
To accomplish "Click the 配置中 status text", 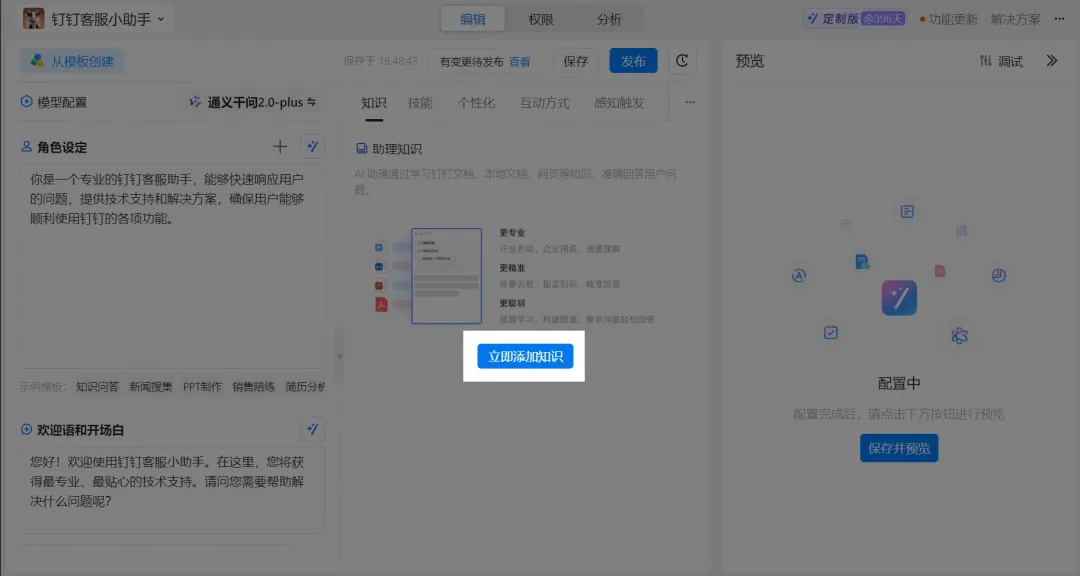I will point(899,384).
